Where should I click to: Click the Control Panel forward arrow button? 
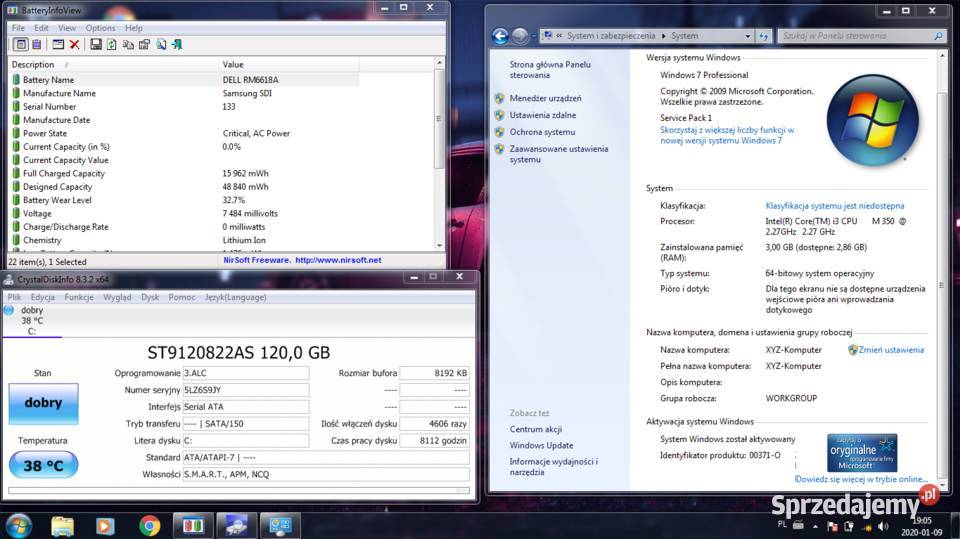520,36
